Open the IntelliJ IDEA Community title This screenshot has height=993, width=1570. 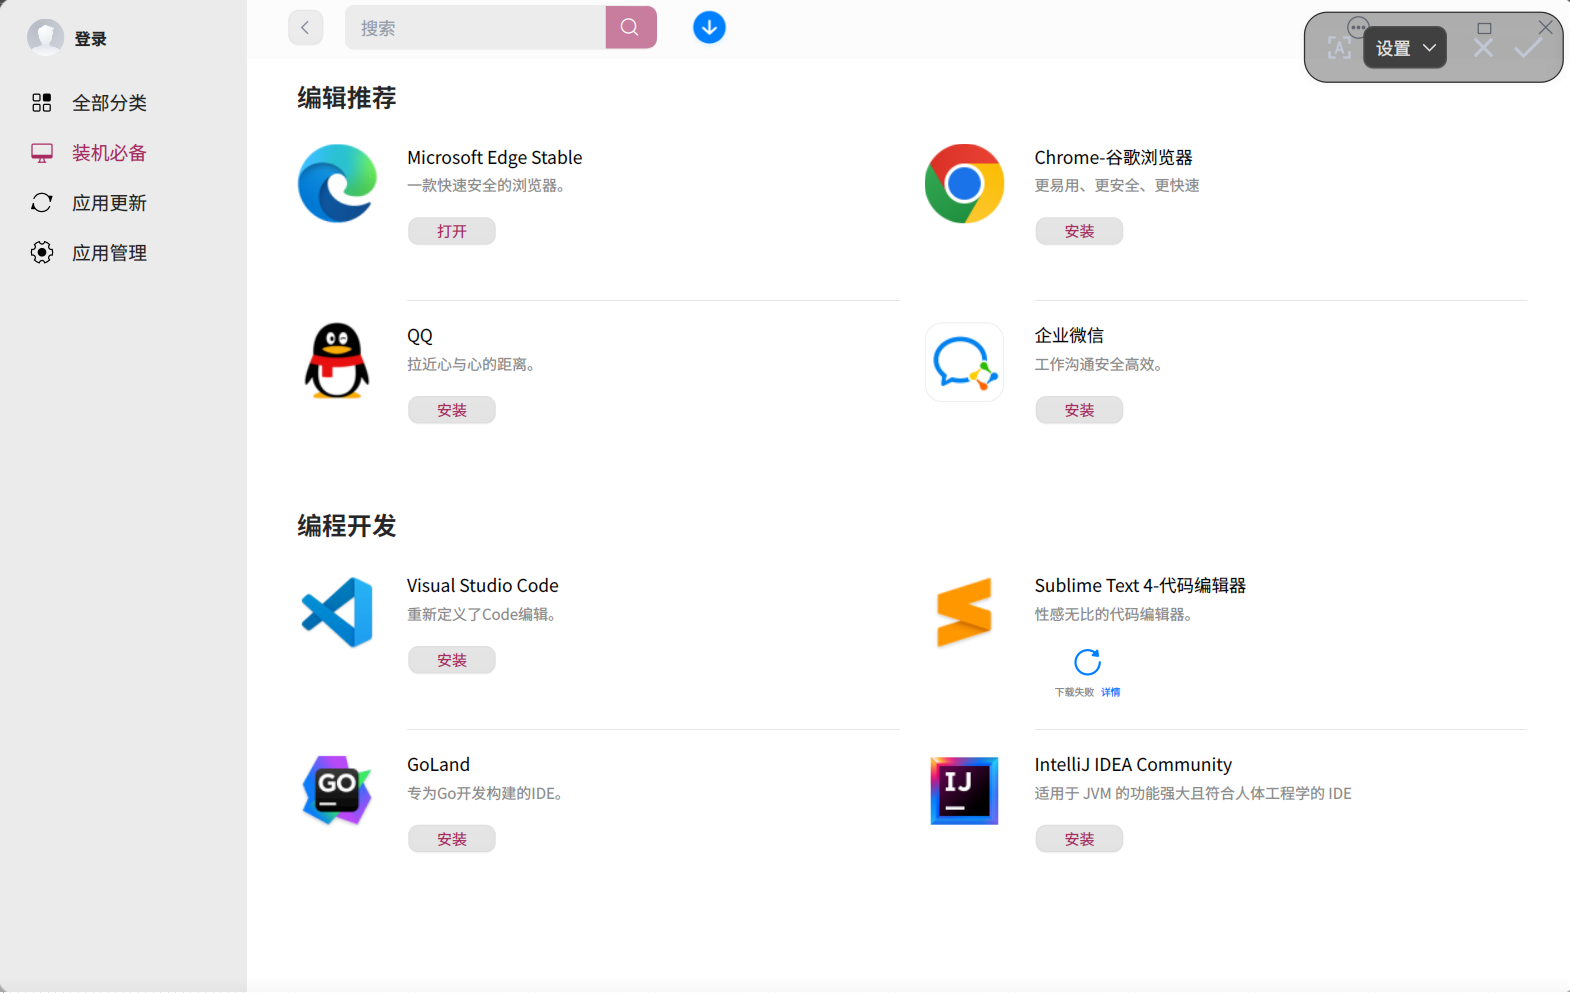point(1133,765)
